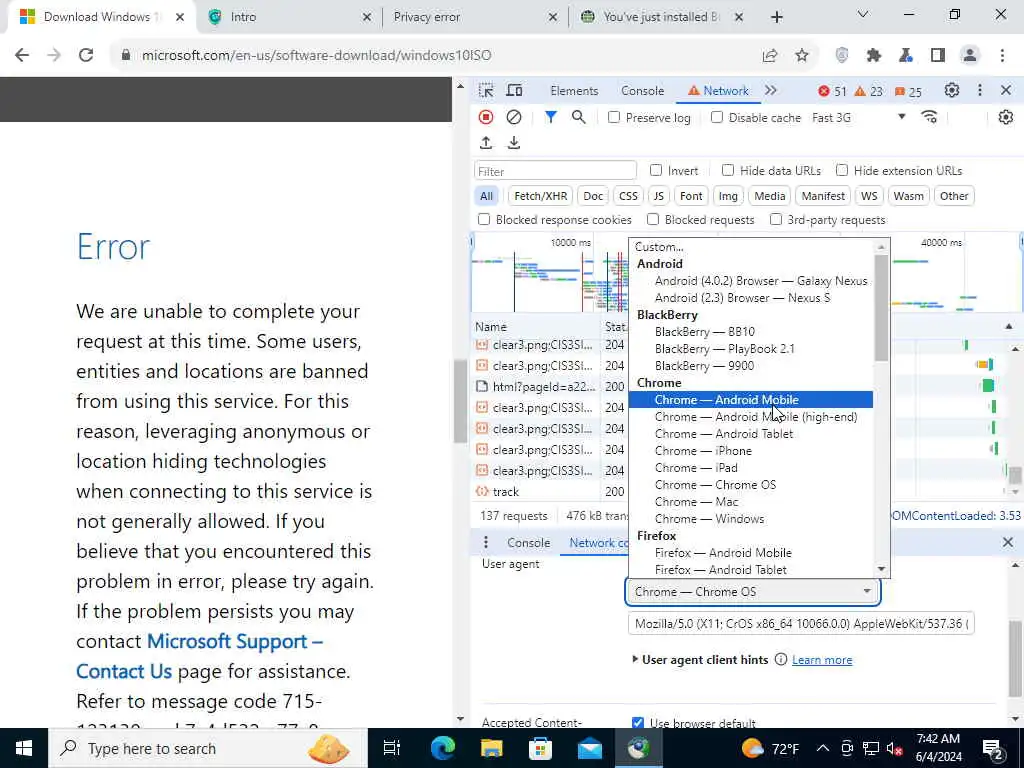Click user agent list scrollbar thumb

[x=881, y=307]
